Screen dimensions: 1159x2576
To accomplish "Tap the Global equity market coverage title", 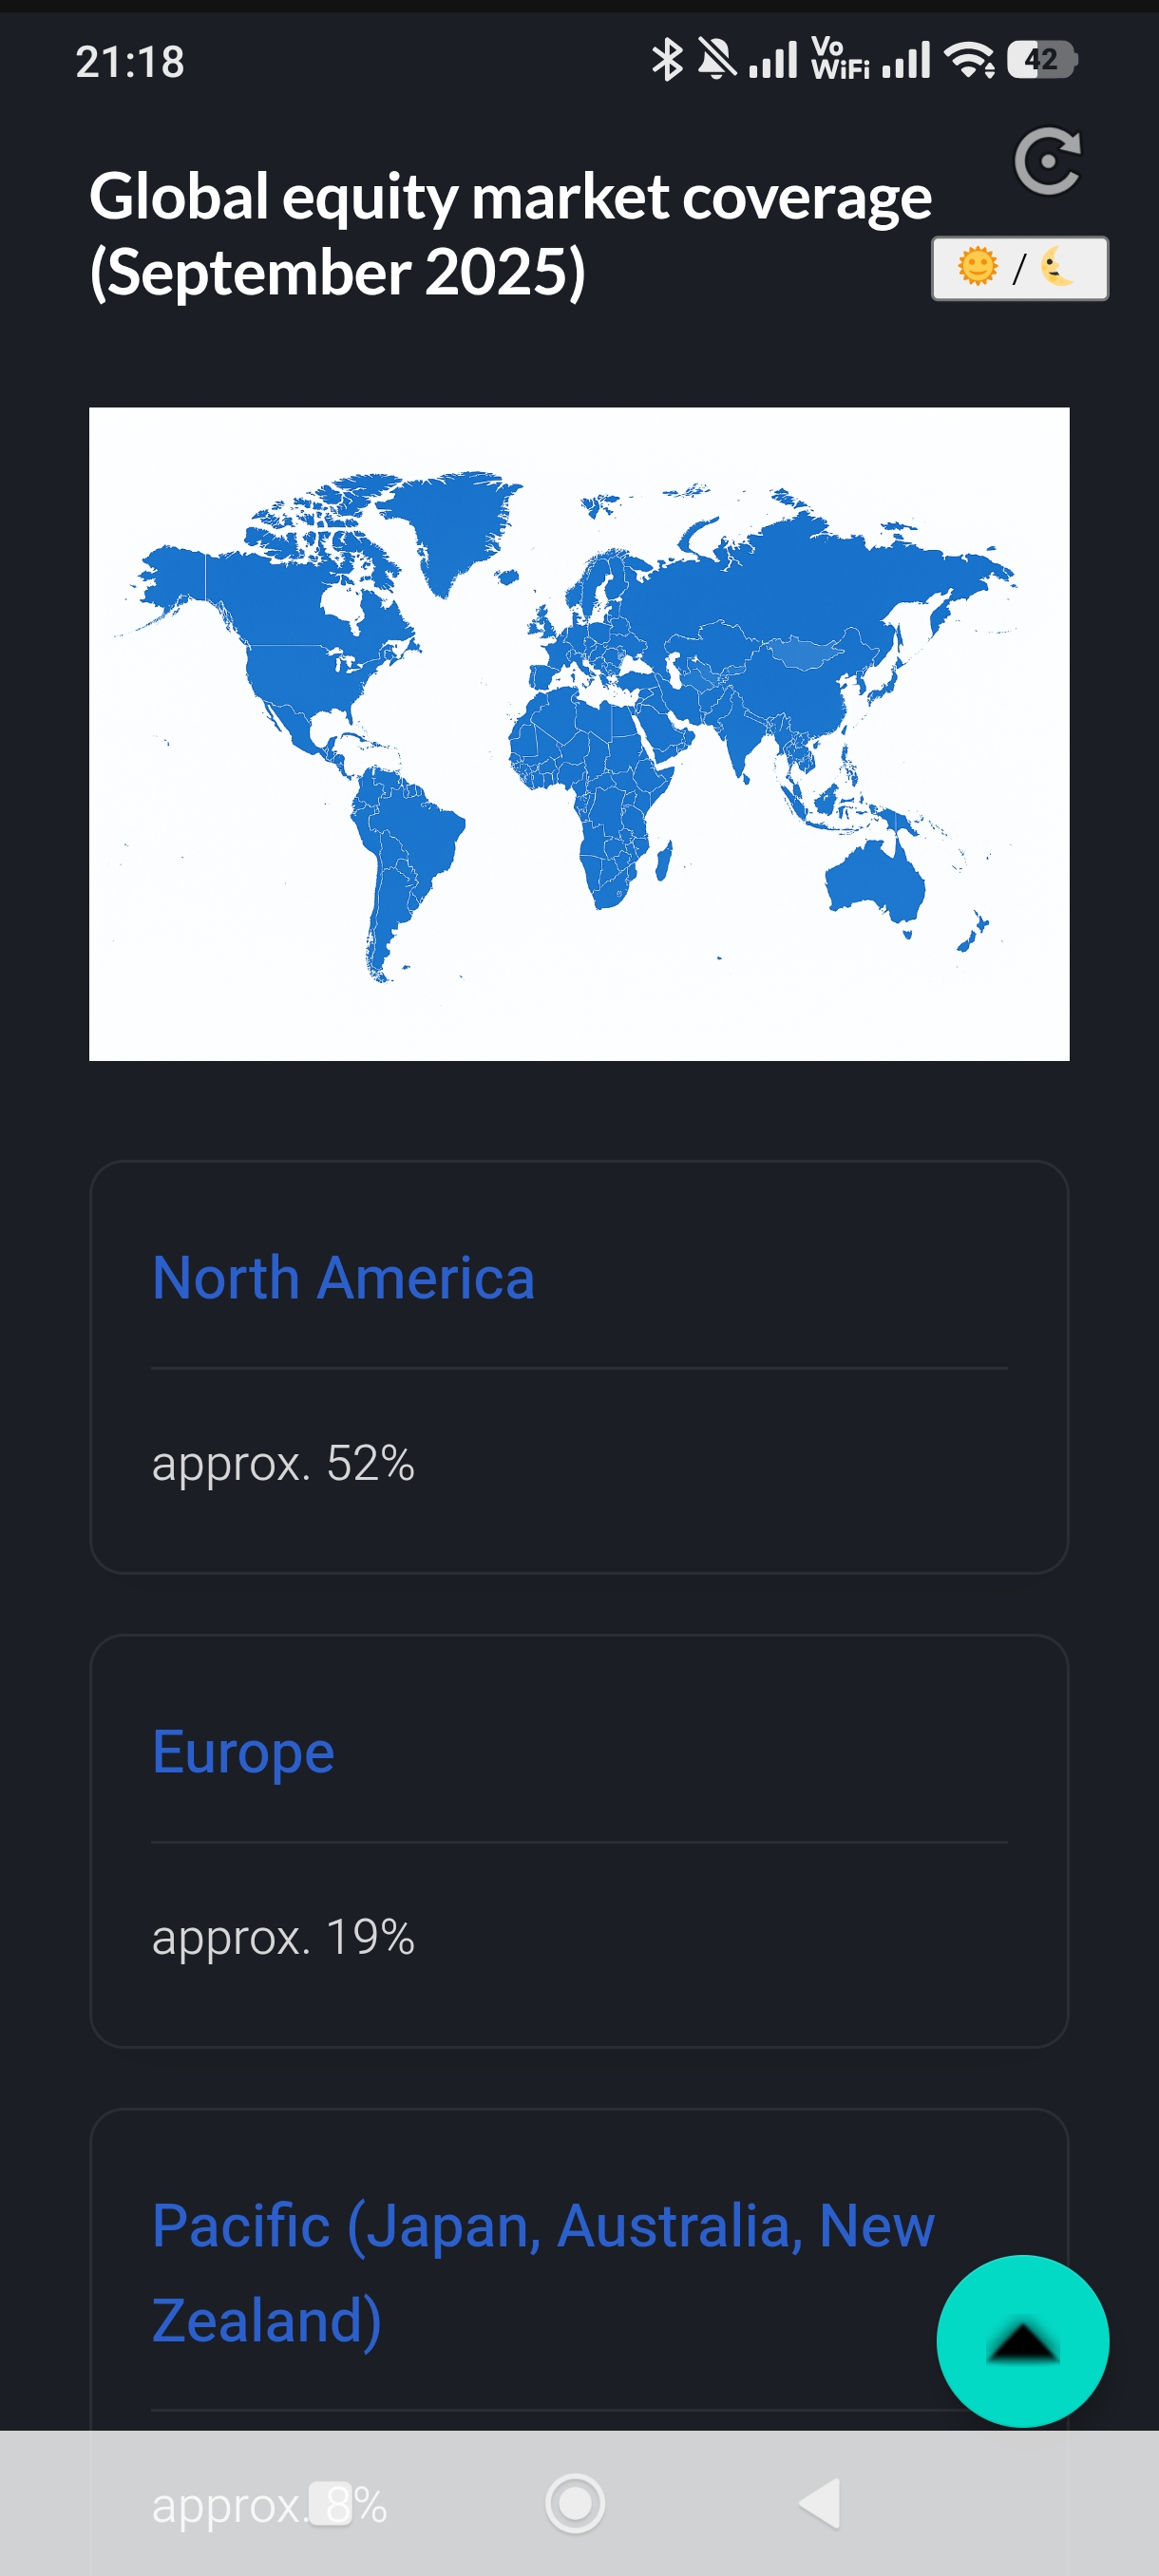I will tap(510, 234).
